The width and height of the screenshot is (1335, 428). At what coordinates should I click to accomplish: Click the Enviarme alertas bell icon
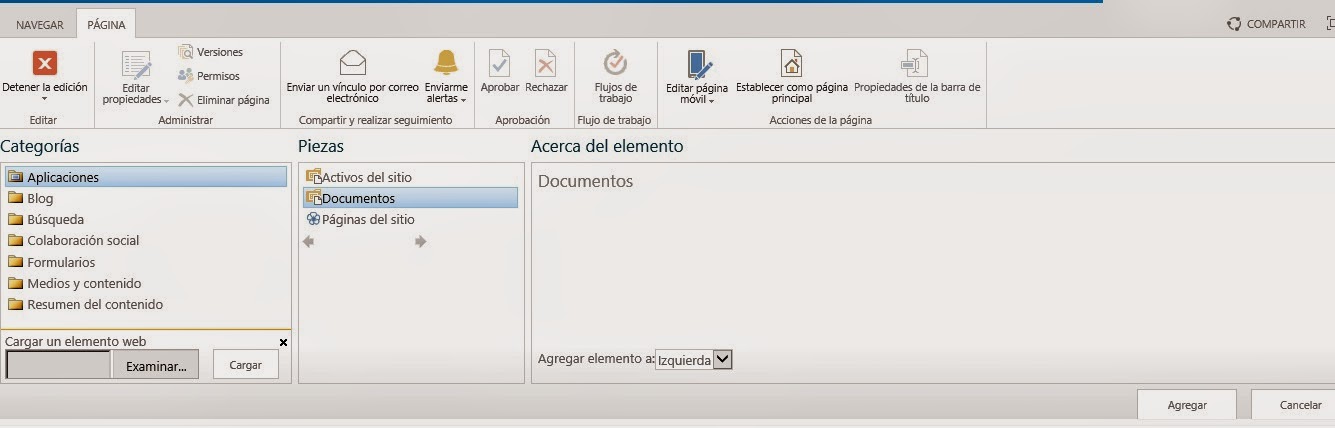click(446, 63)
